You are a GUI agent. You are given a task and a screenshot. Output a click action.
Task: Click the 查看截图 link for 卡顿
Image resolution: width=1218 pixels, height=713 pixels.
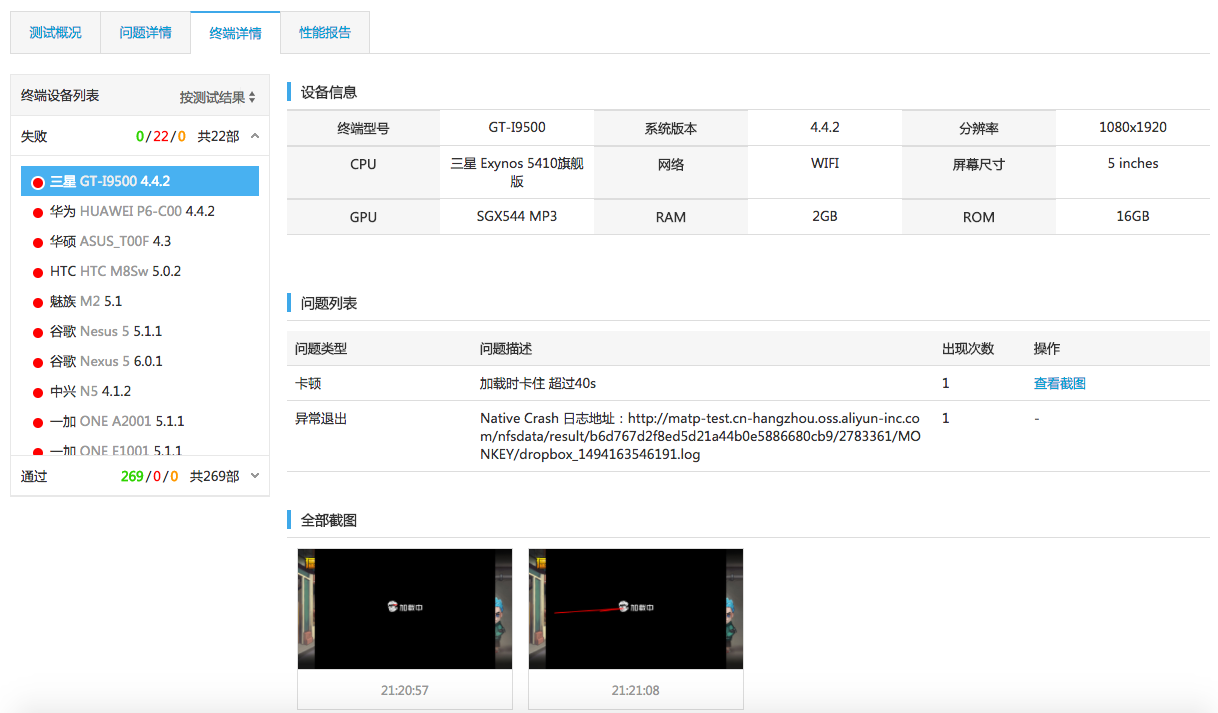point(1059,383)
